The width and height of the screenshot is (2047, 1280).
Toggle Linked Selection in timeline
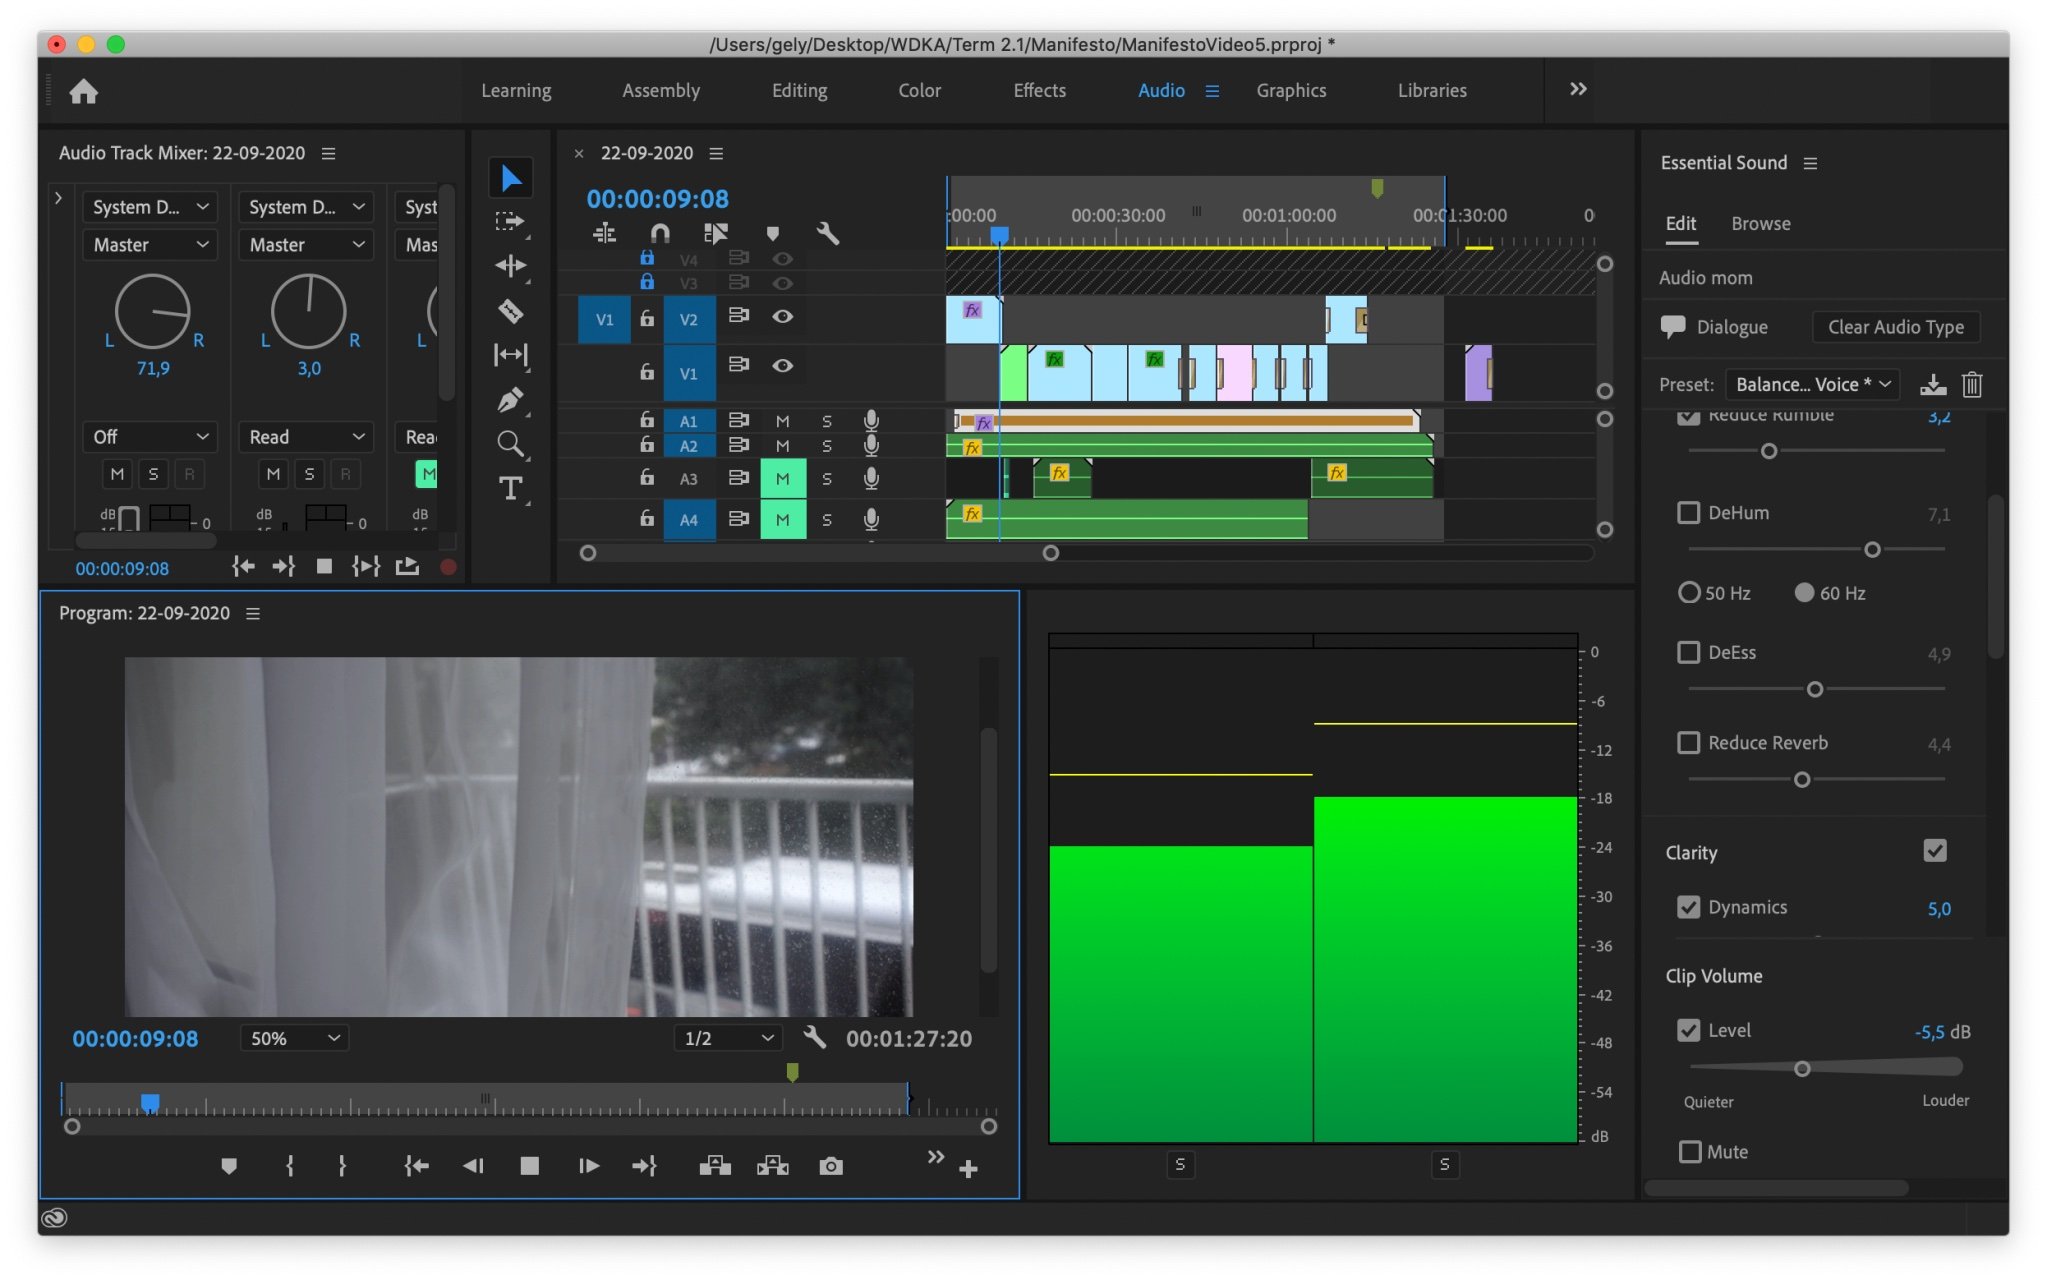click(716, 233)
